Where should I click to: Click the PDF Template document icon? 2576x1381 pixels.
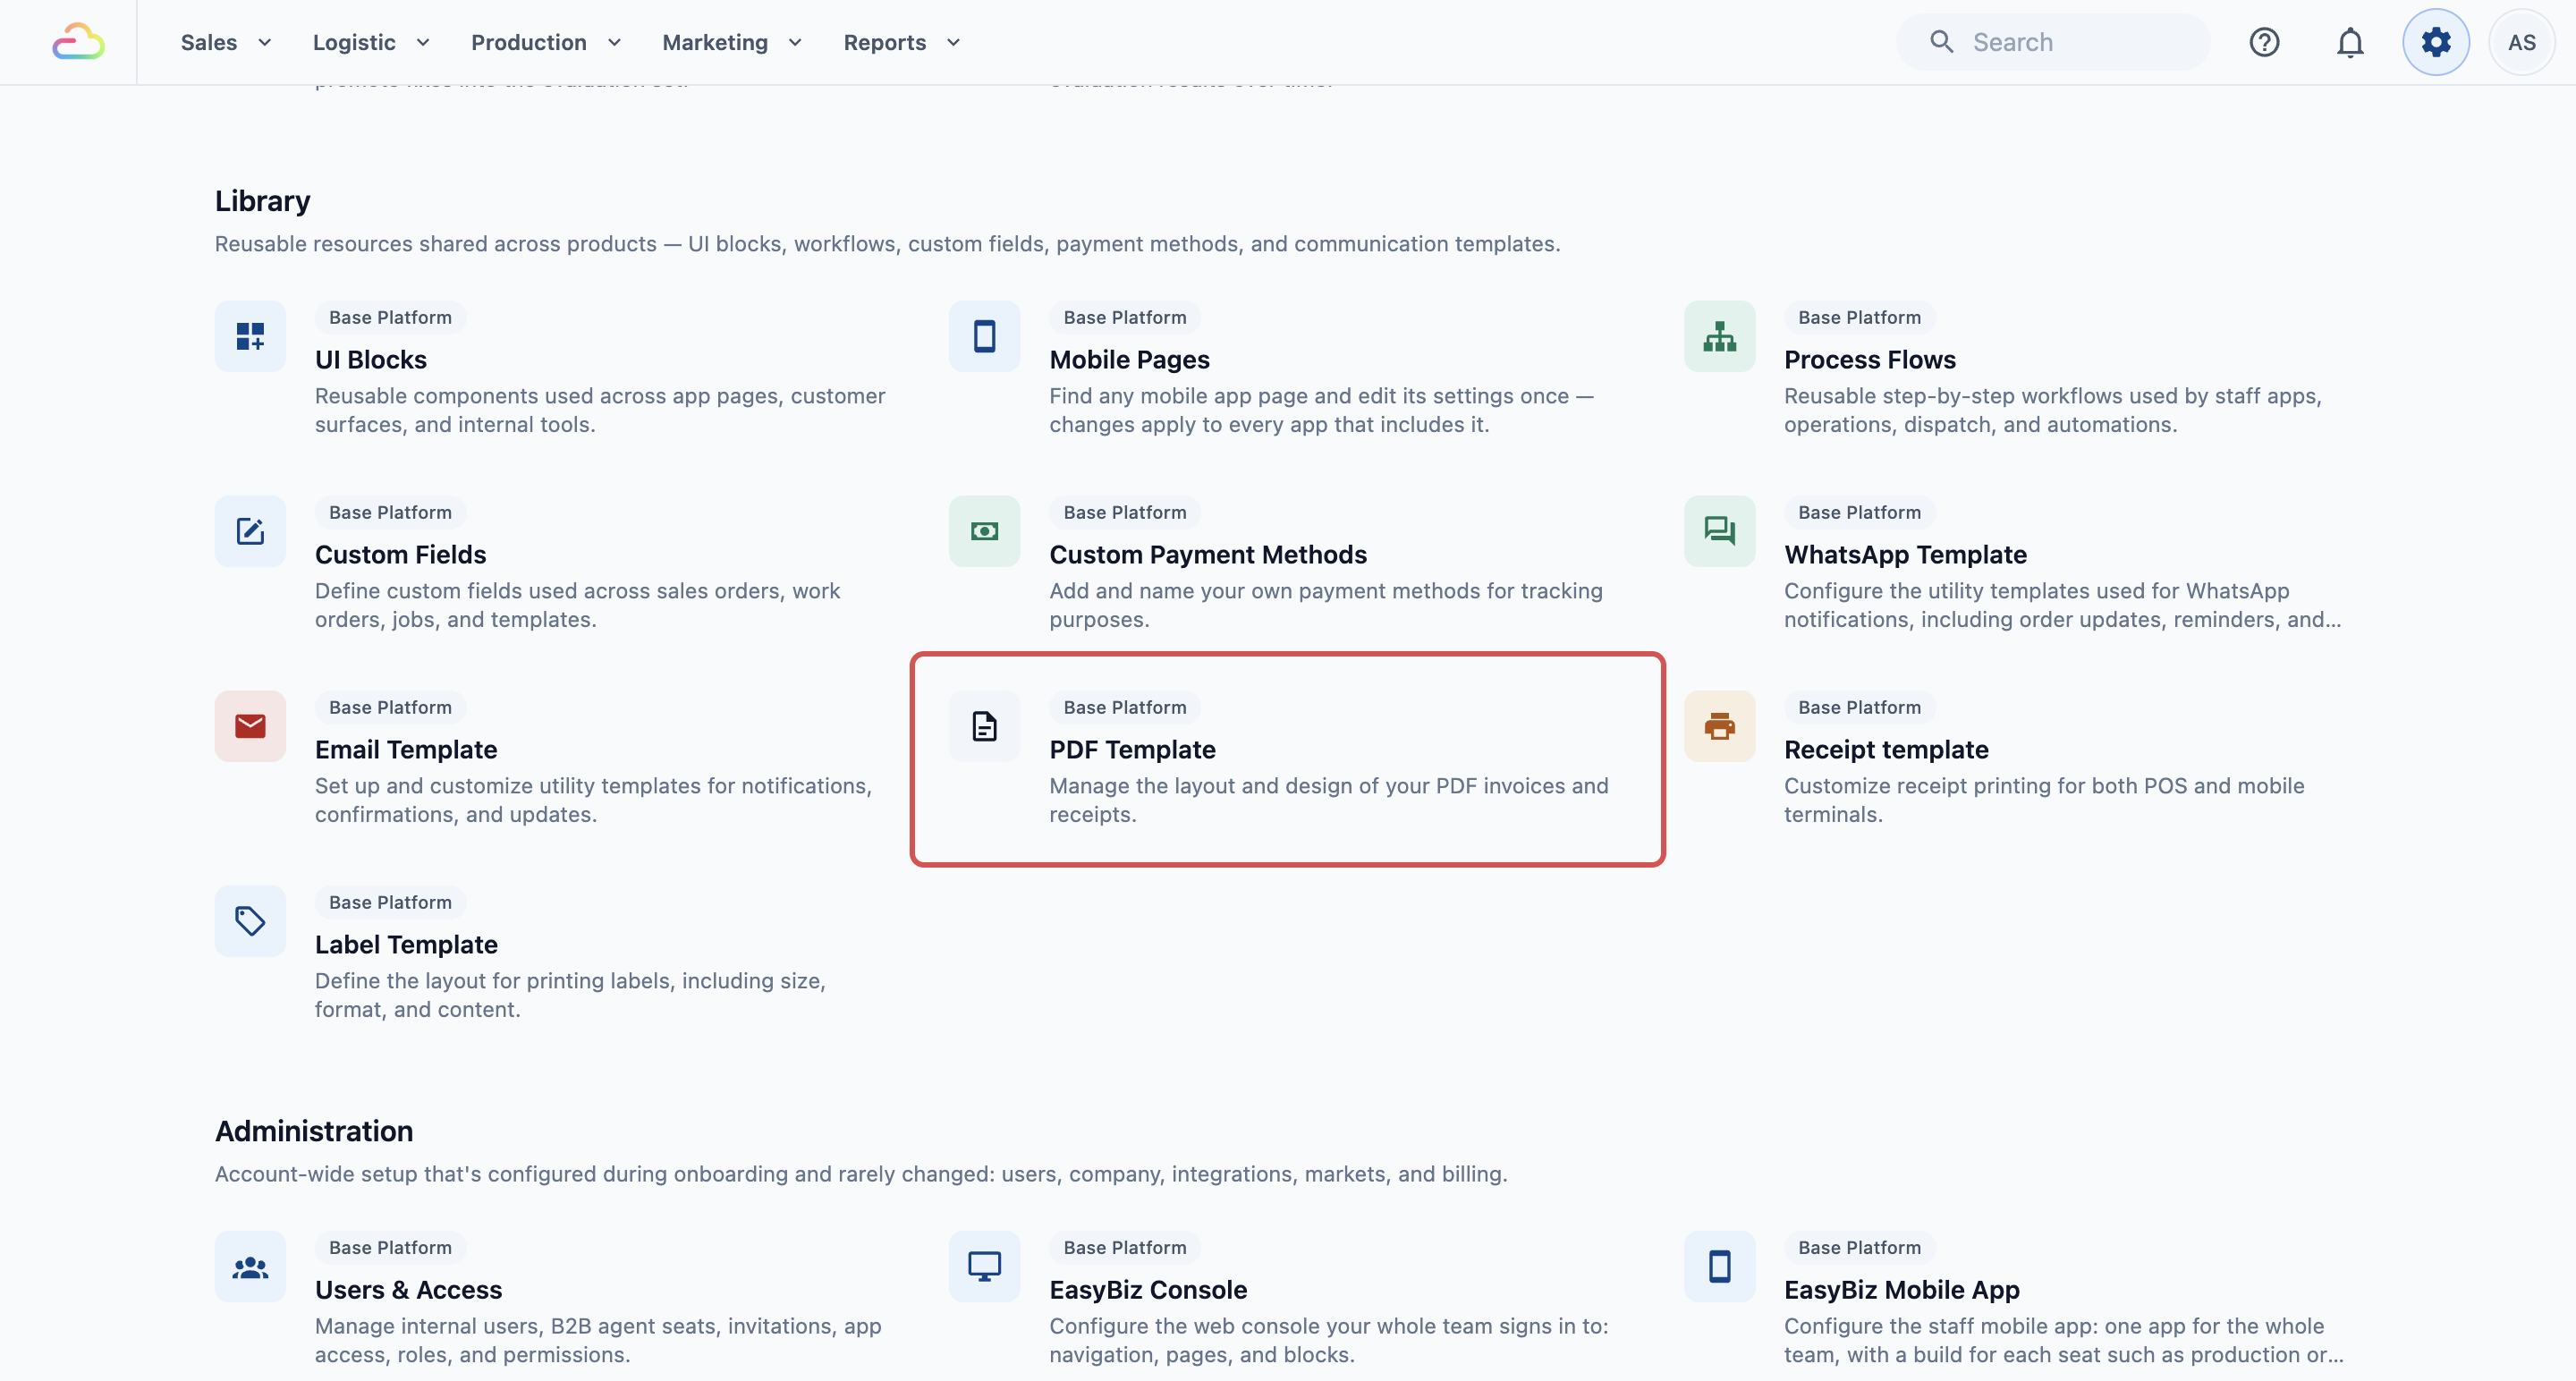click(x=984, y=726)
